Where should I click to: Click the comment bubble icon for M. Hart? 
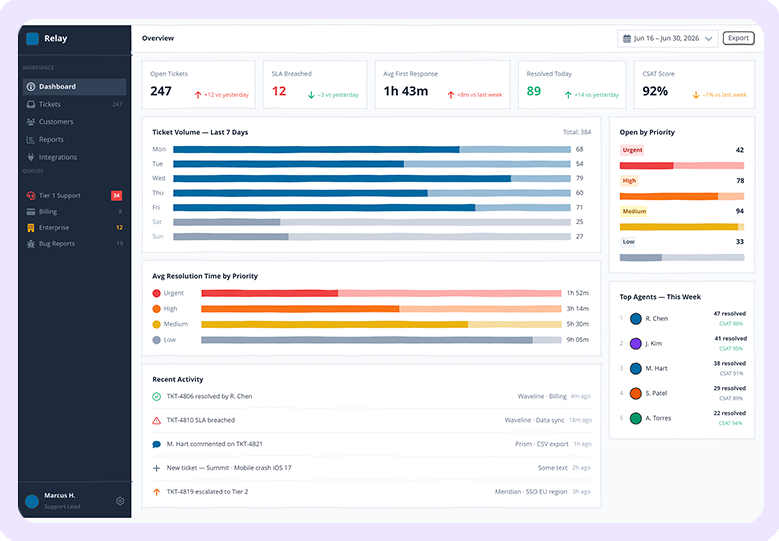[x=156, y=444]
